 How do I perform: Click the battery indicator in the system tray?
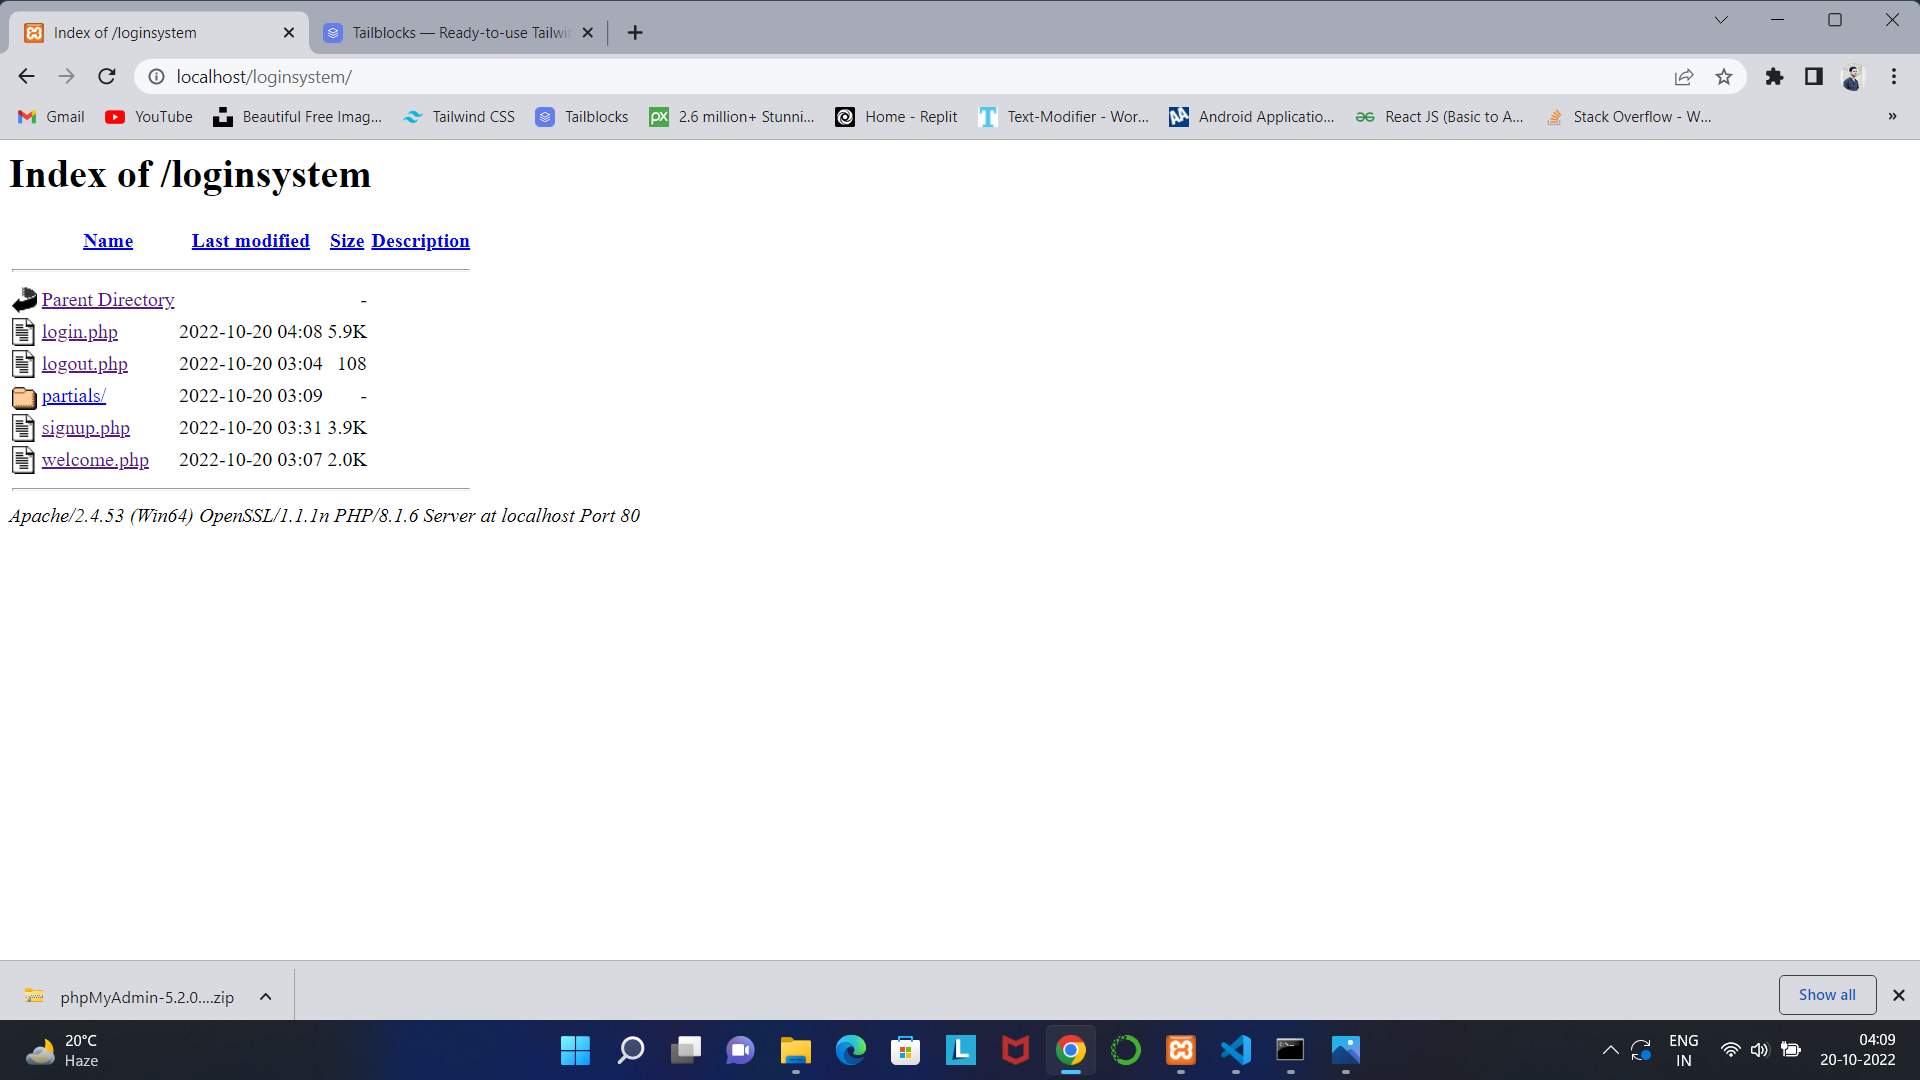click(1790, 1051)
